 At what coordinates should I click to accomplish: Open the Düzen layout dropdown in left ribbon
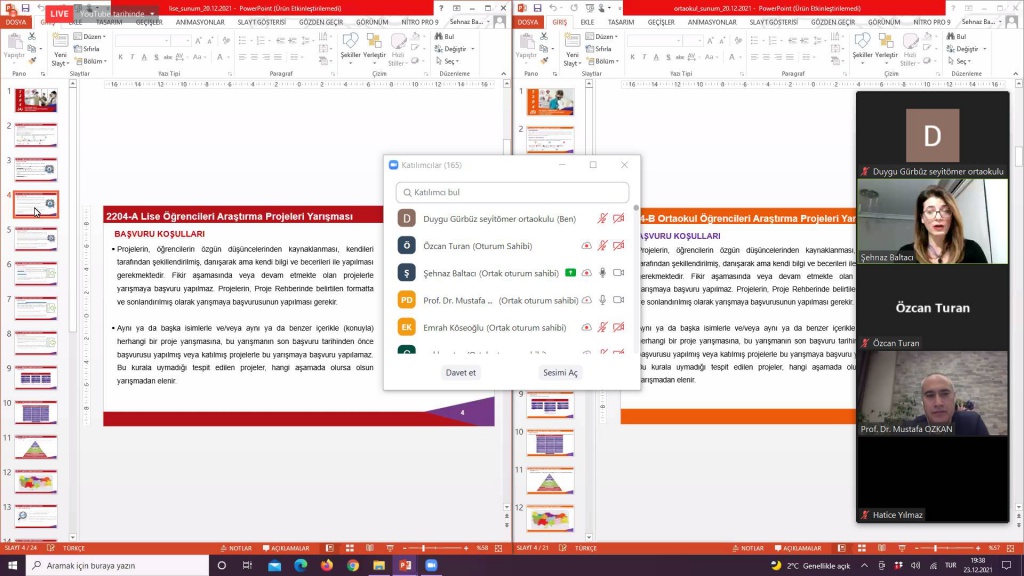[x=92, y=36]
